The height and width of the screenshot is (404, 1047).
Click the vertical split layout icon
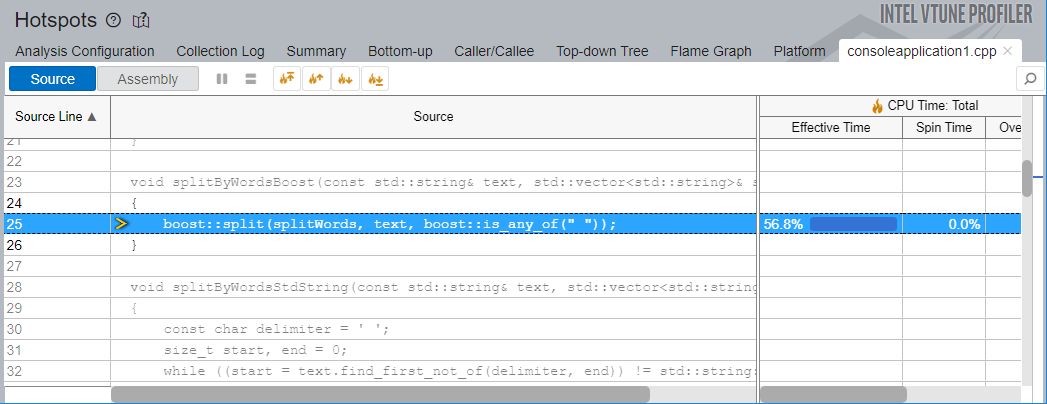(222, 79)
